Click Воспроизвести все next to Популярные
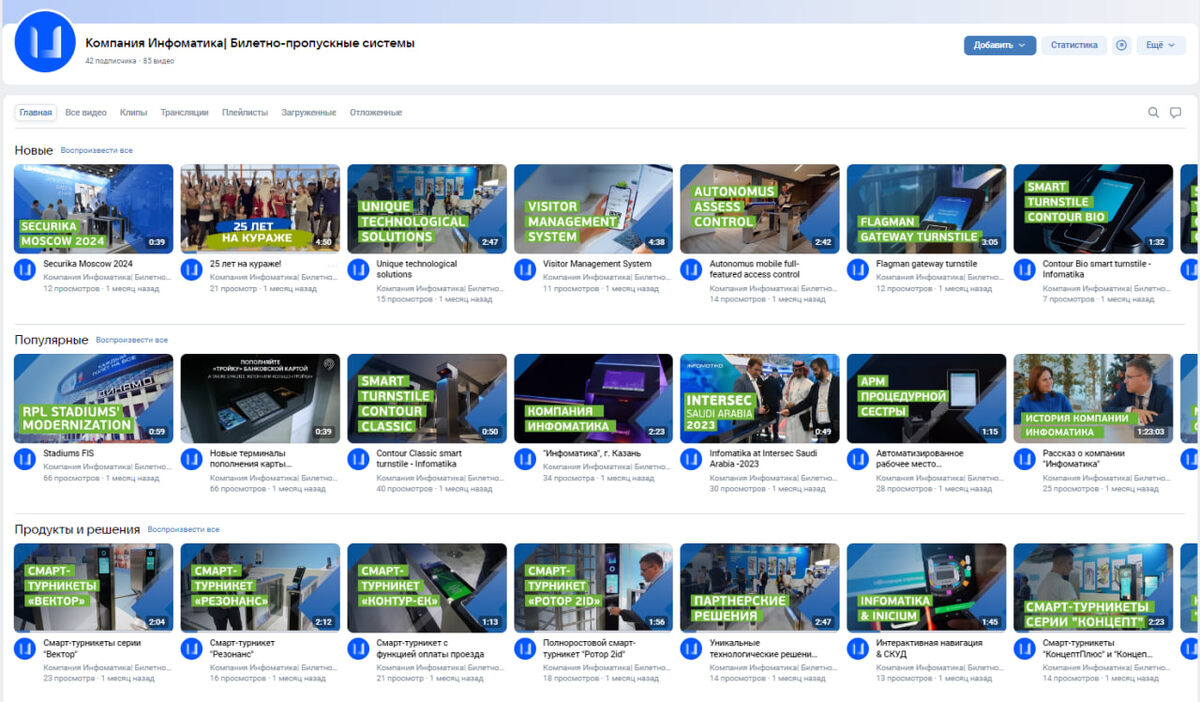Viewport: 1200px width, 702px height. [x=132, y=340]
